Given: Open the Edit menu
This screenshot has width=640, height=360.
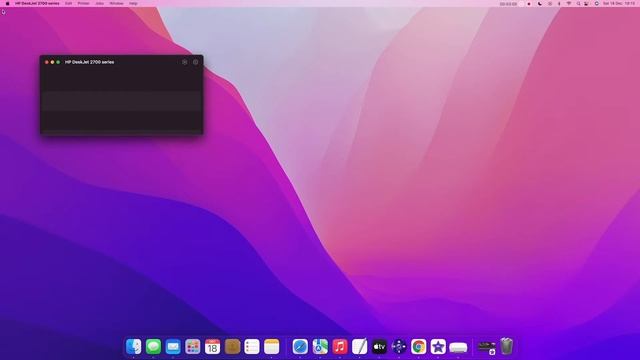Looking at the screenshot, I should click(x=68, y=3).
